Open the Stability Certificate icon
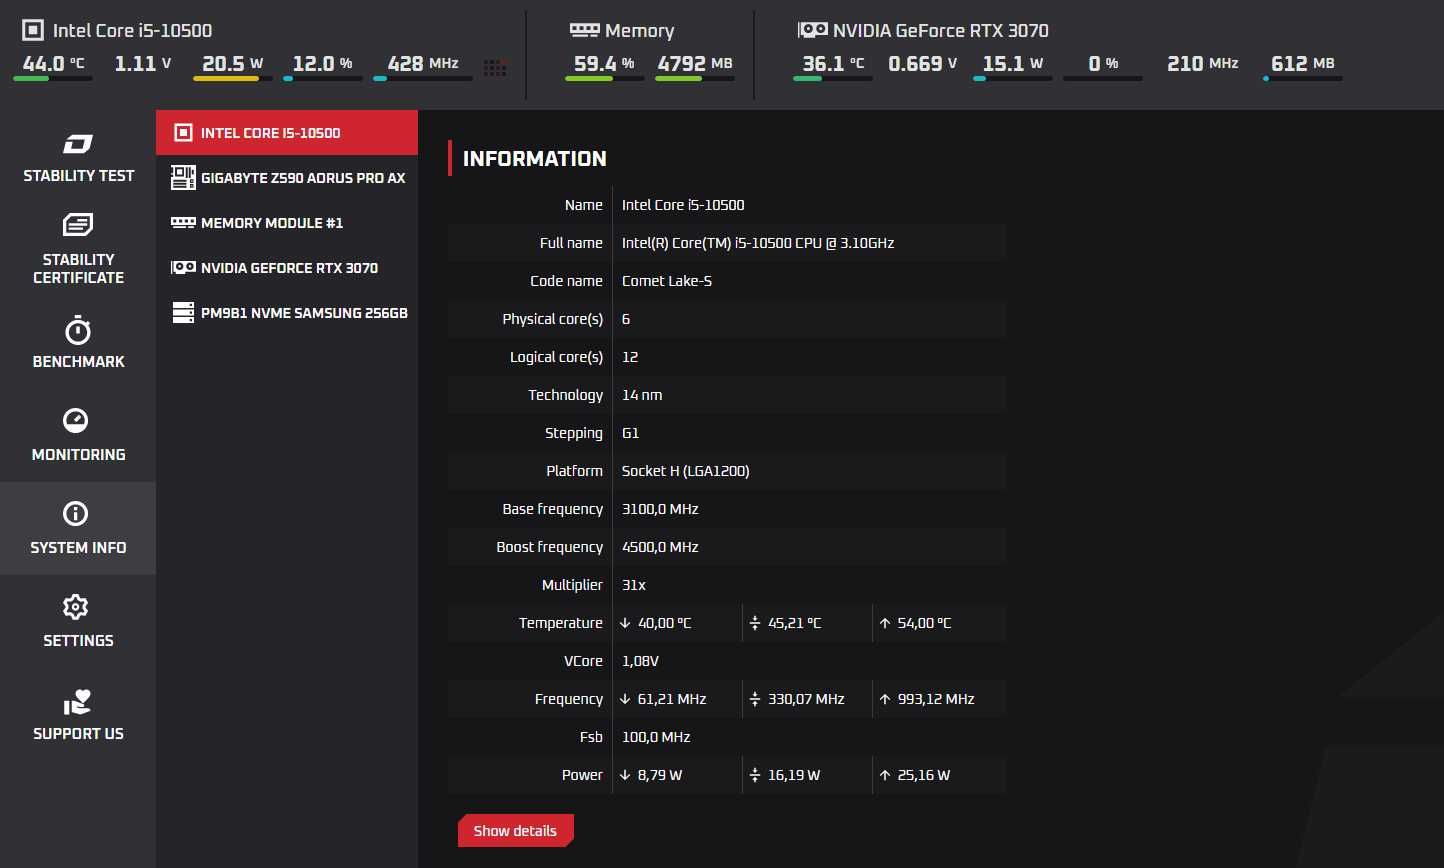Viewport: 1444px width, 868px height. 77,224
